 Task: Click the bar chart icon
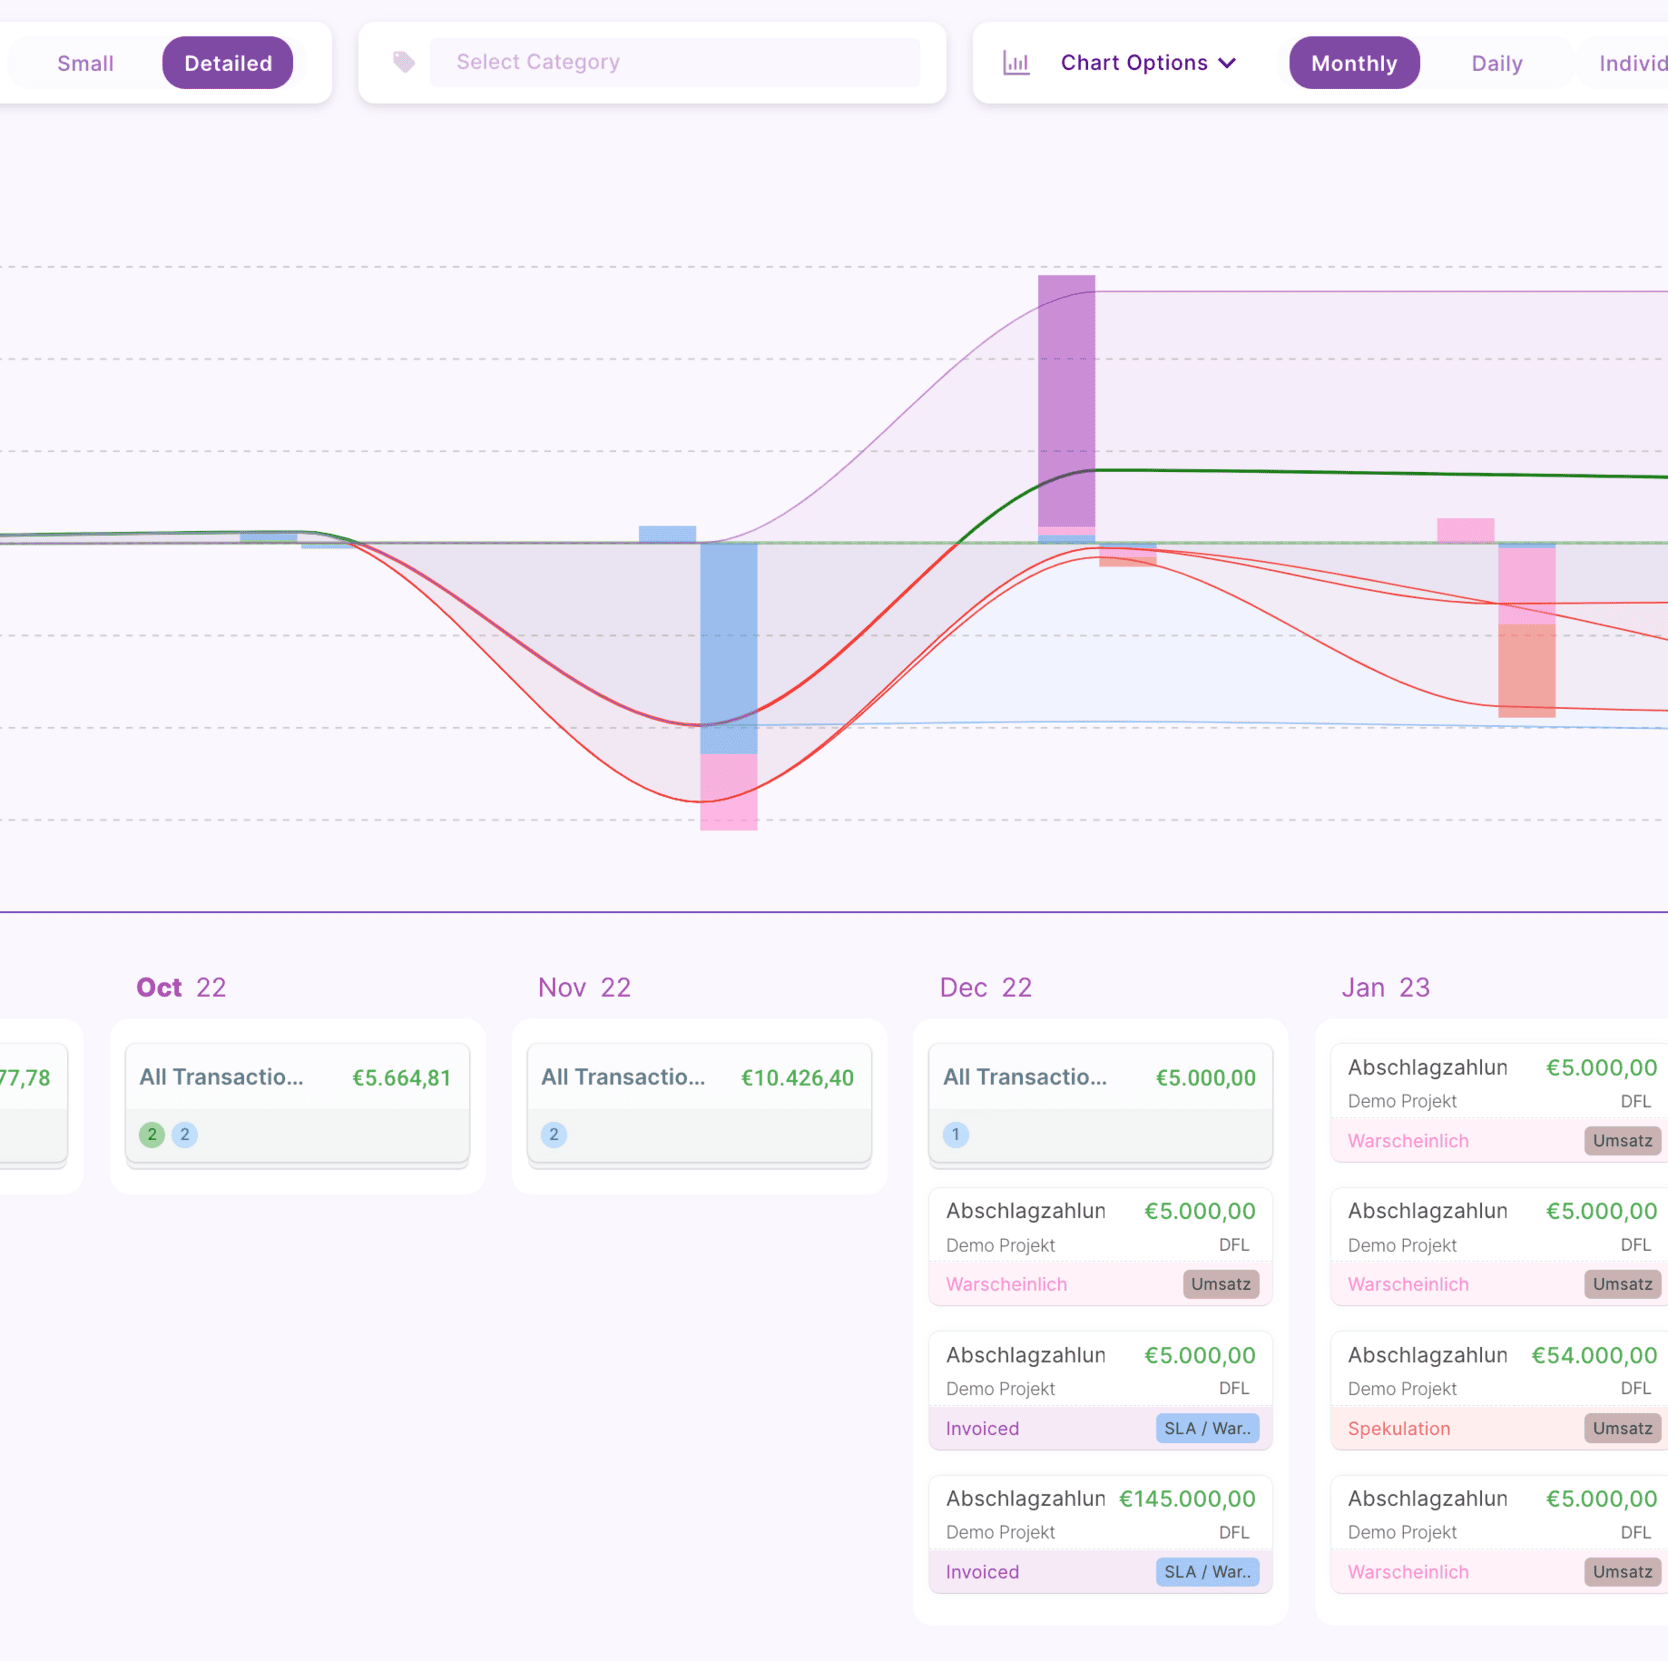[1016, 63]
